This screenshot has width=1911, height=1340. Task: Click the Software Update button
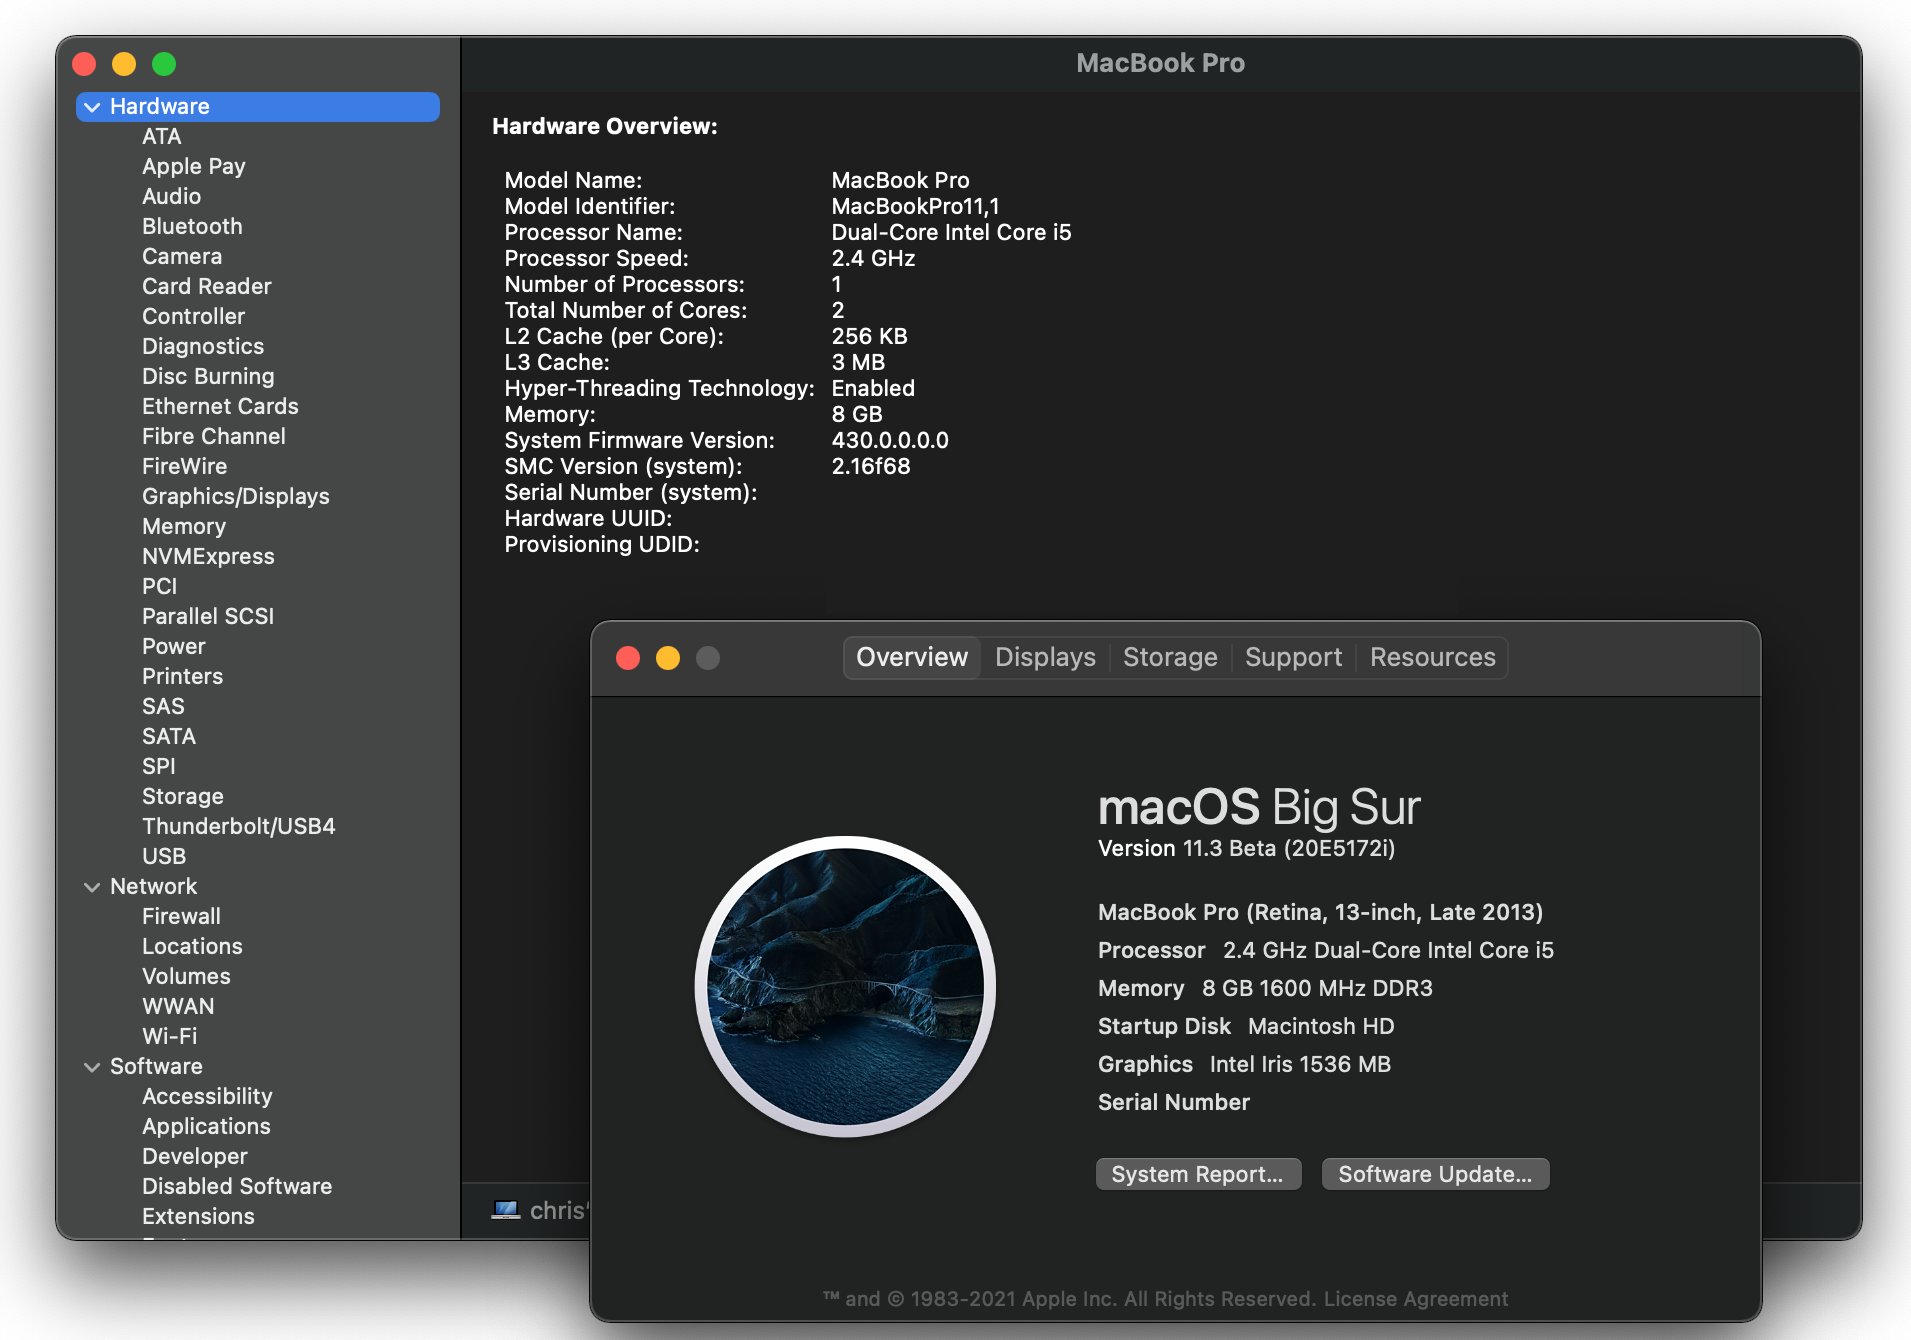pos(1435,1174)
